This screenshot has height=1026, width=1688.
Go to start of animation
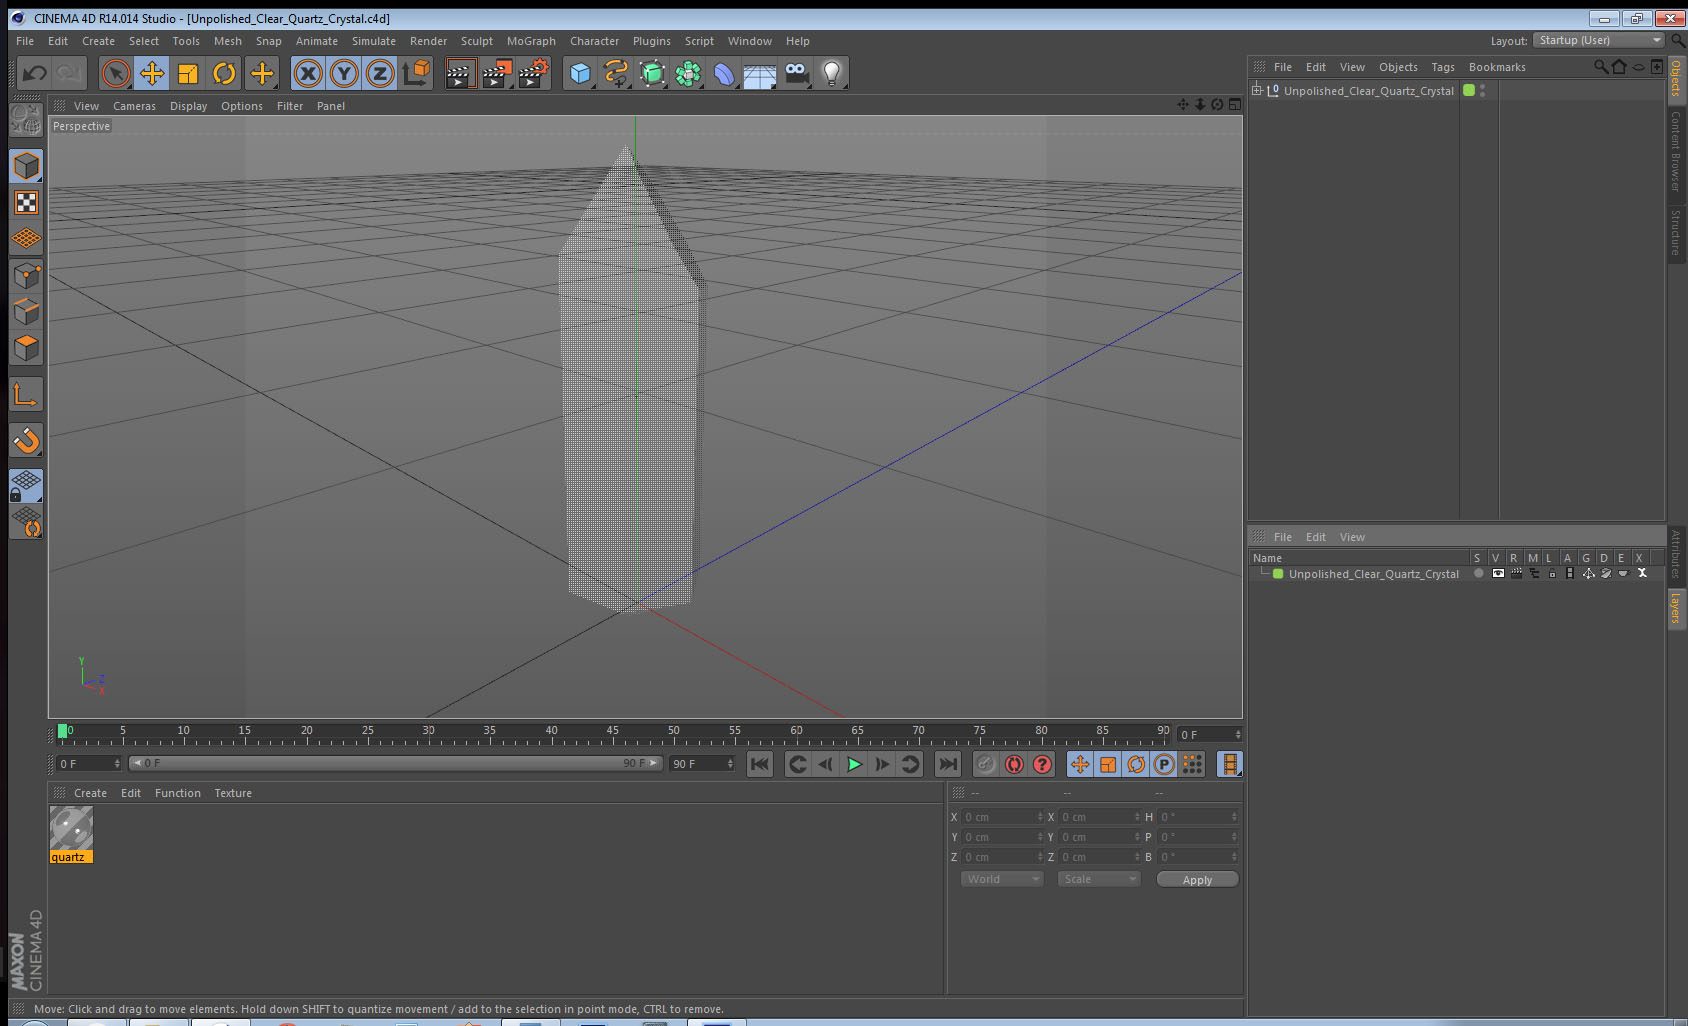(x=760, y=764)
